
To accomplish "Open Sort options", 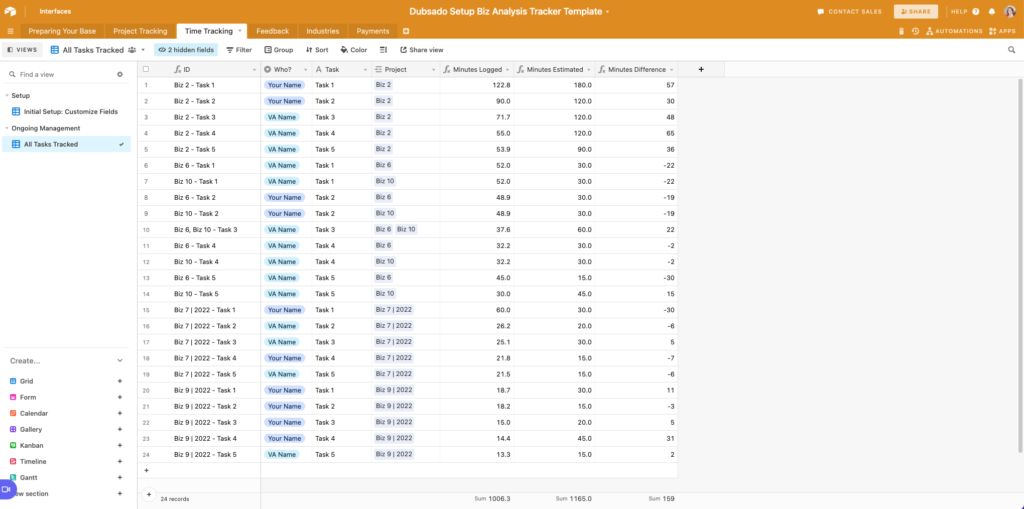I will click(317, 50).
